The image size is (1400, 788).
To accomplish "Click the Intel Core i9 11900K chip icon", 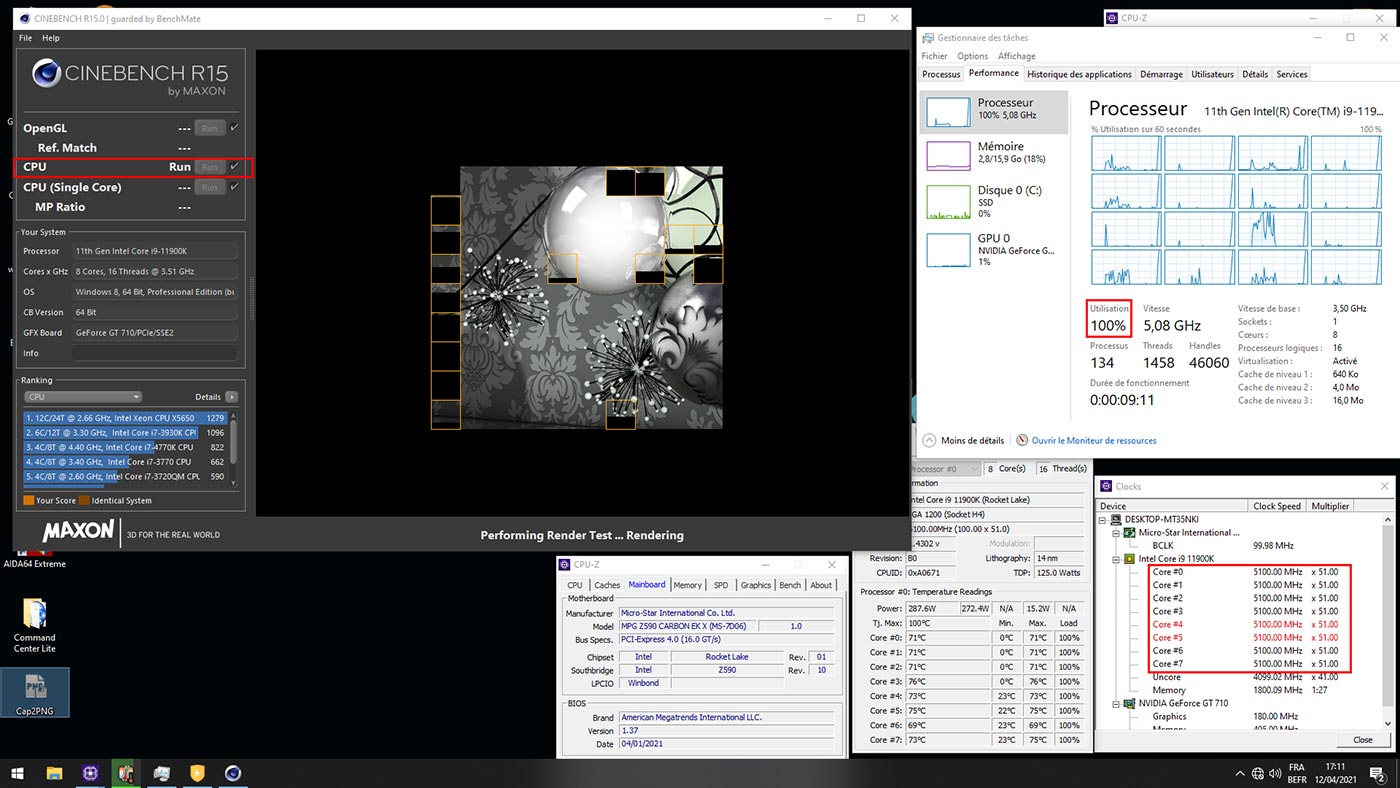I will click(x=1130, y=559).
